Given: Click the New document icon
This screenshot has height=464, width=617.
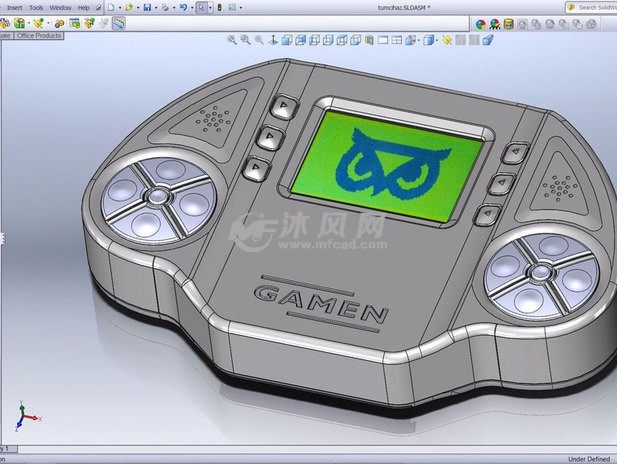Looking at the screenshot, I should coord(110,7).
